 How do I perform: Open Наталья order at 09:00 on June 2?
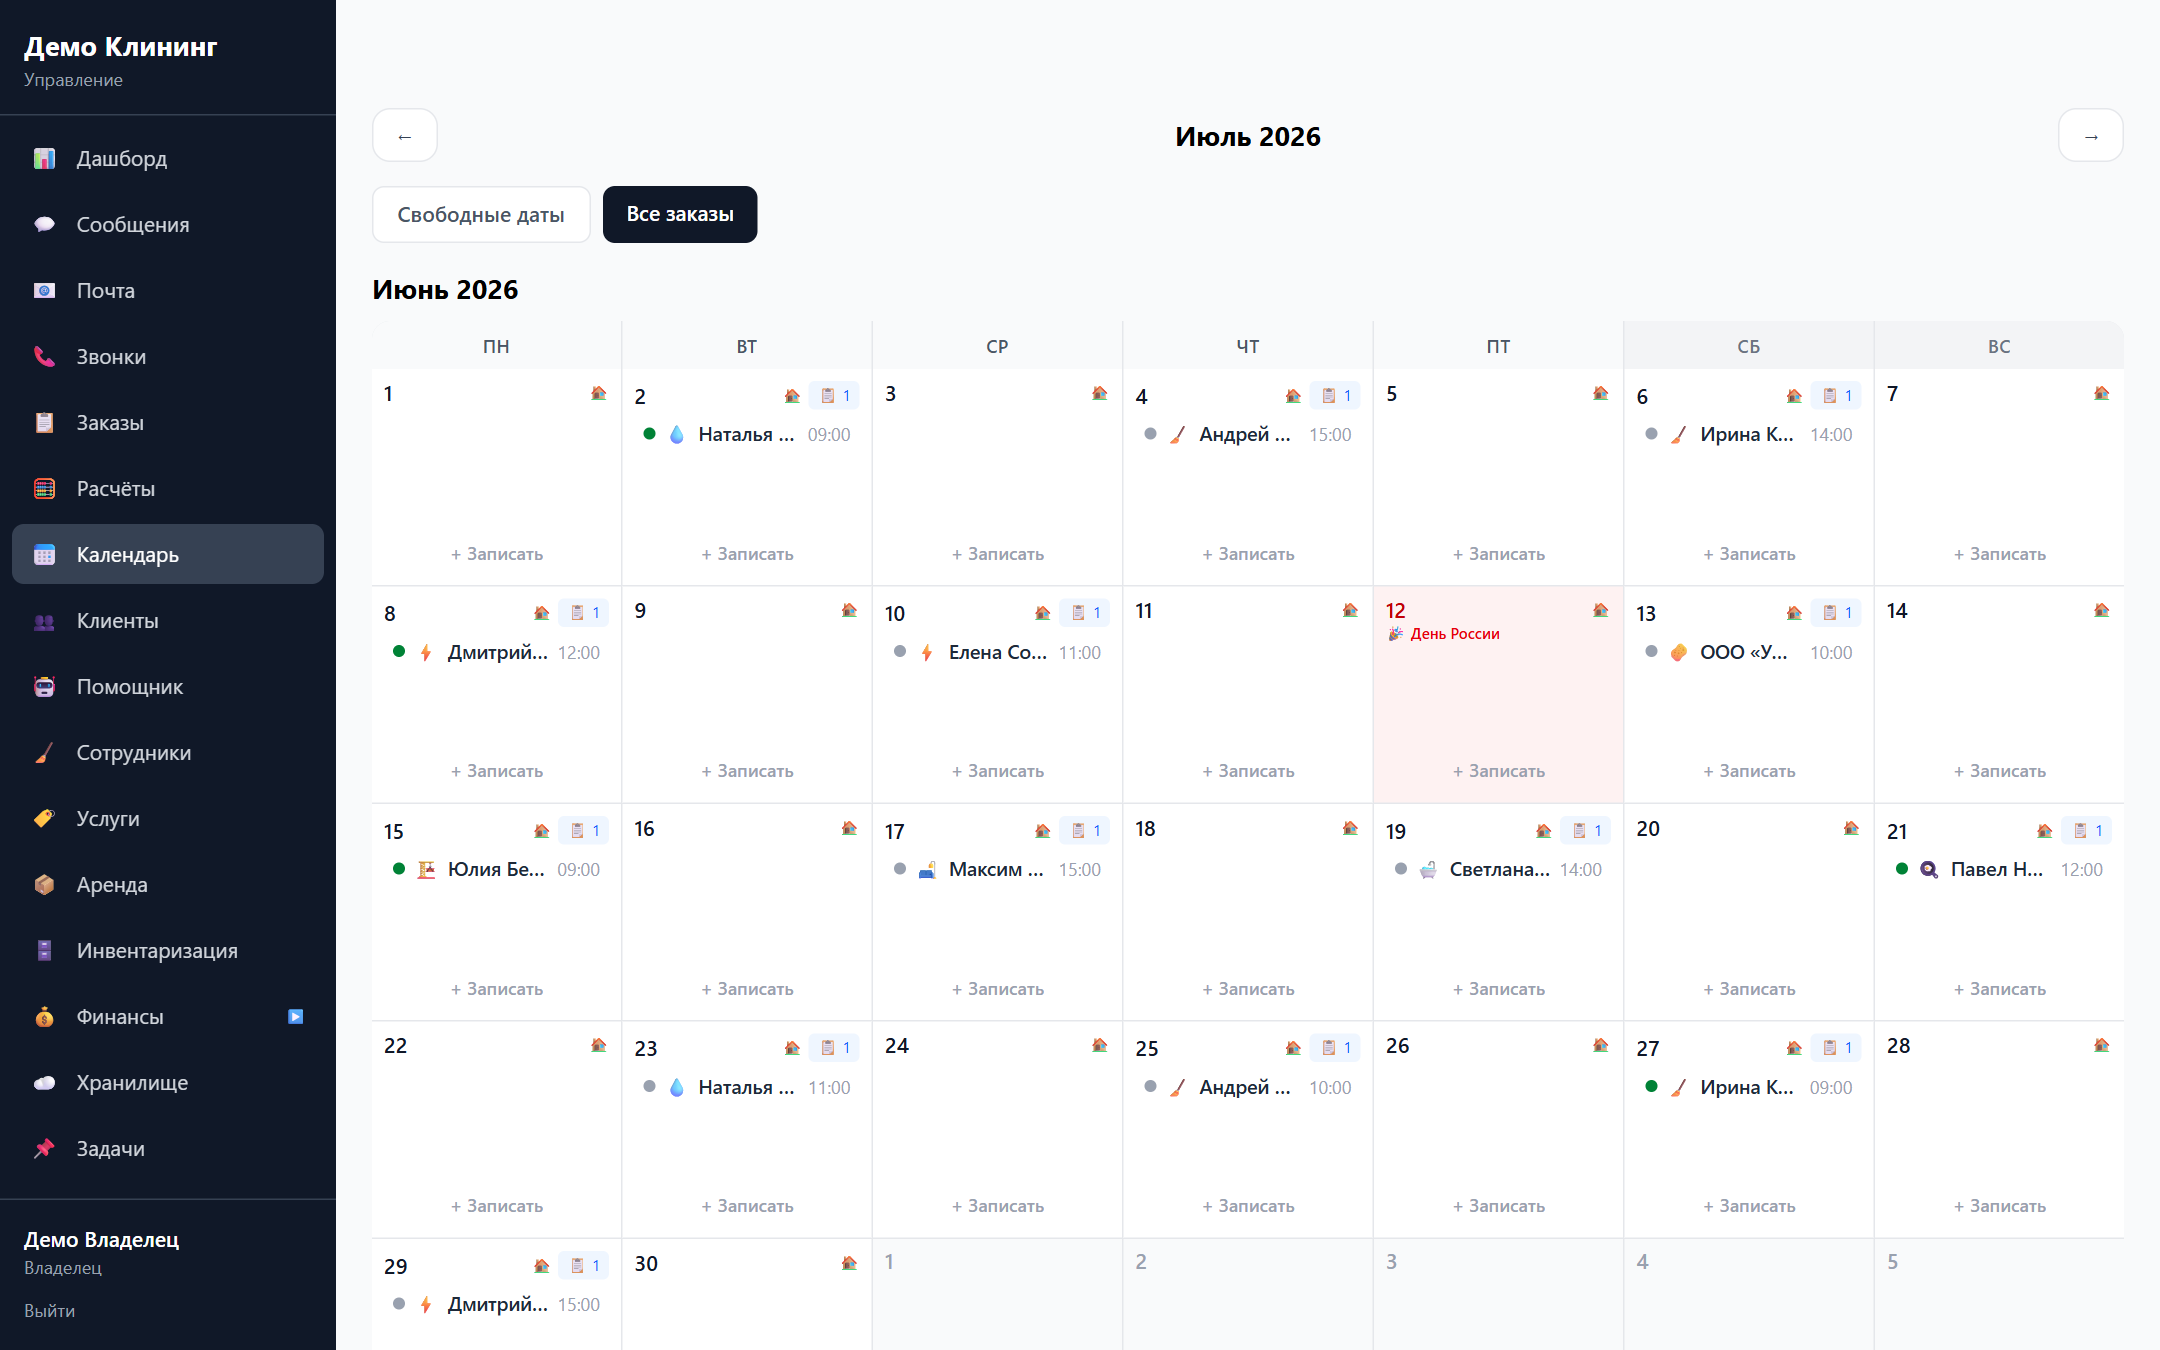click(747, 435)
